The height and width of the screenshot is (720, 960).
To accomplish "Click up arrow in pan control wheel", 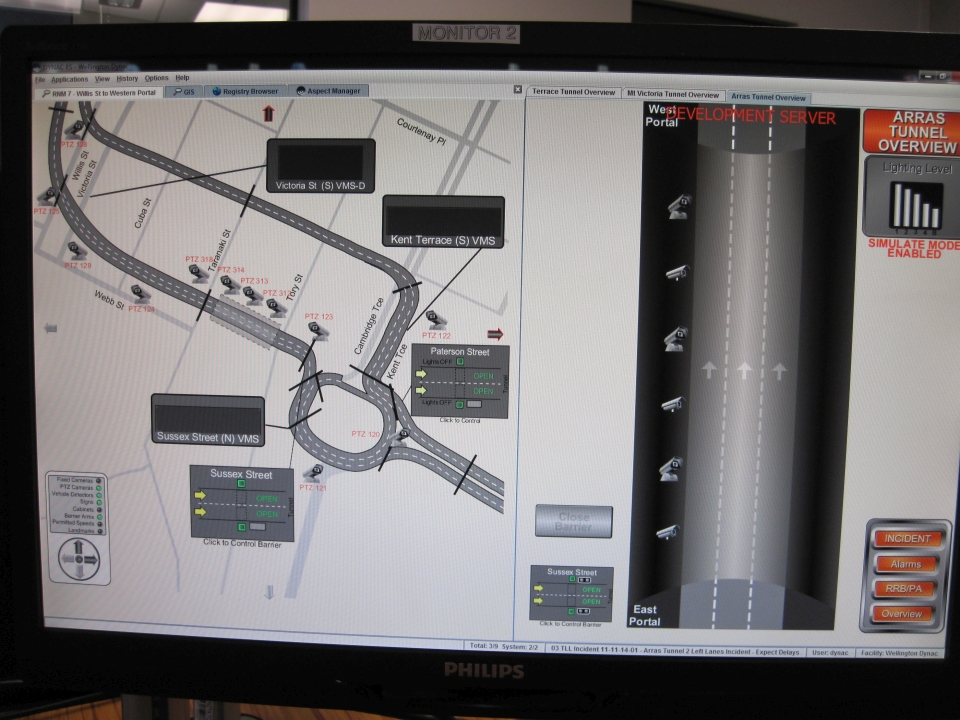I will coord(79,546).
